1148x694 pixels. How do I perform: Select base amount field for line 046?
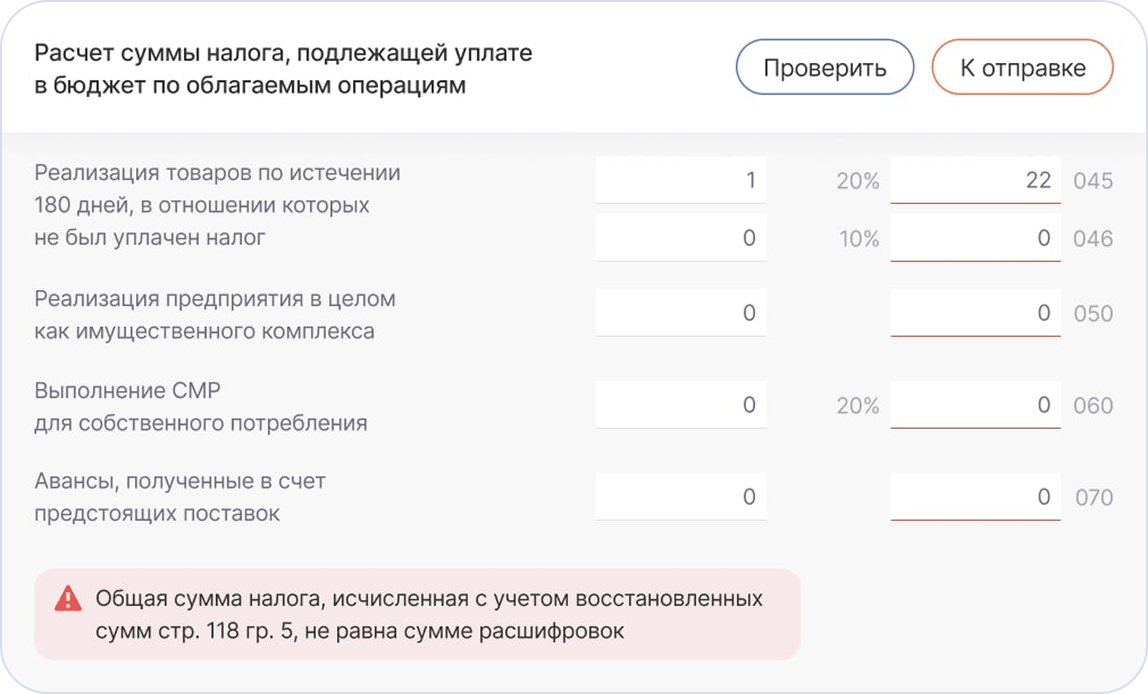[681, 238]
